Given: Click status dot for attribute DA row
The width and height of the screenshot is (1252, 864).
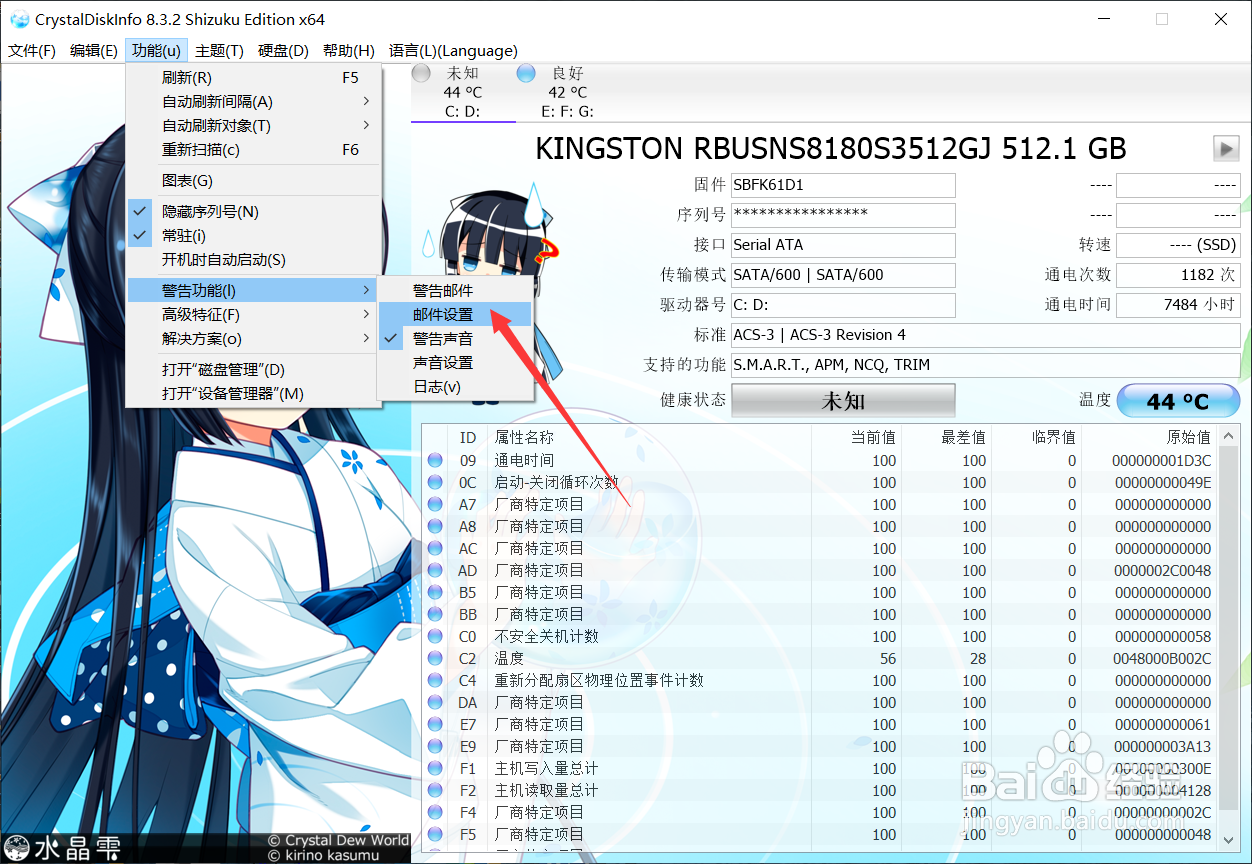Looking at the screenshot, I should (x=435, y=703).
